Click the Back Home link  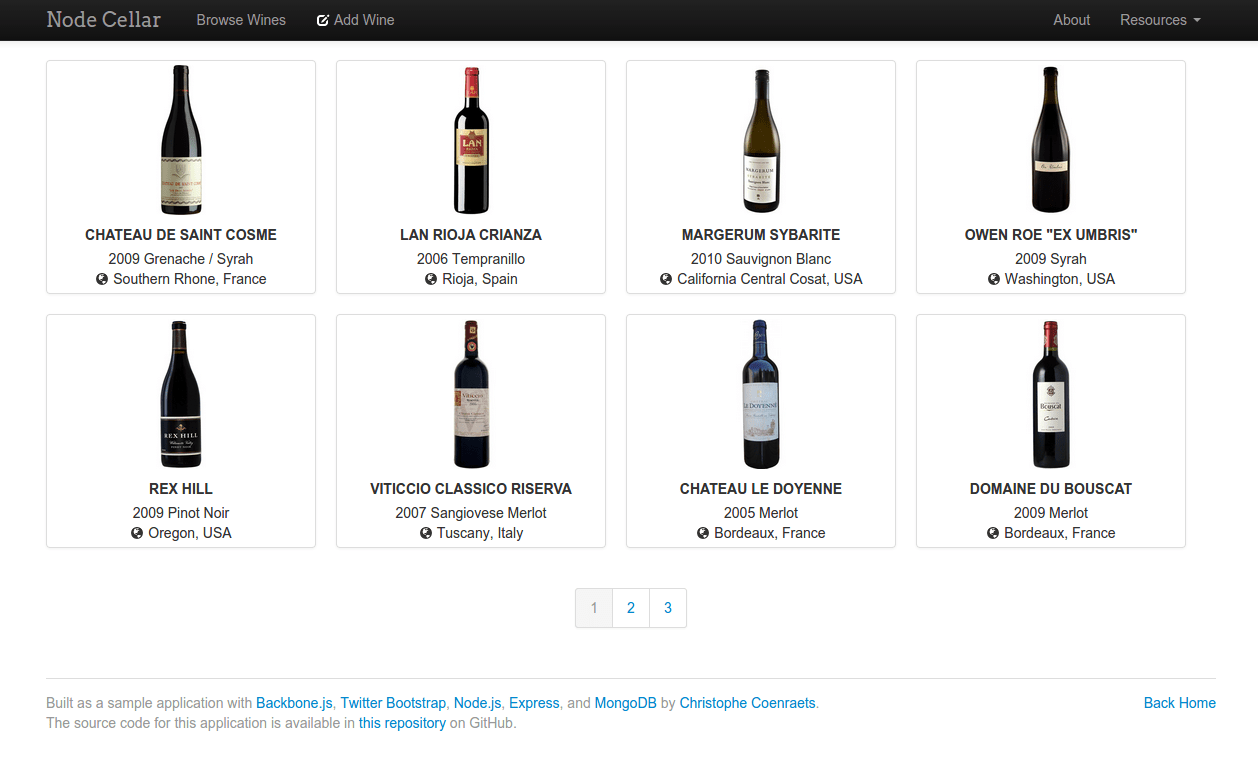[x=1180, y=703]
